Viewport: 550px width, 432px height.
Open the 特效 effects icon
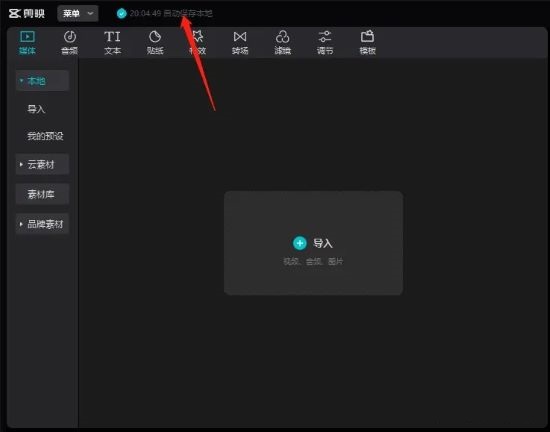click(197, 37)
